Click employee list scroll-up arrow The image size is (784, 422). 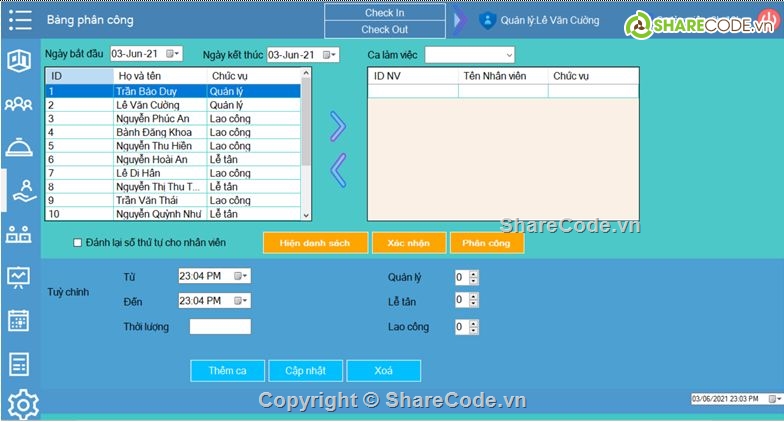point(306,74)
